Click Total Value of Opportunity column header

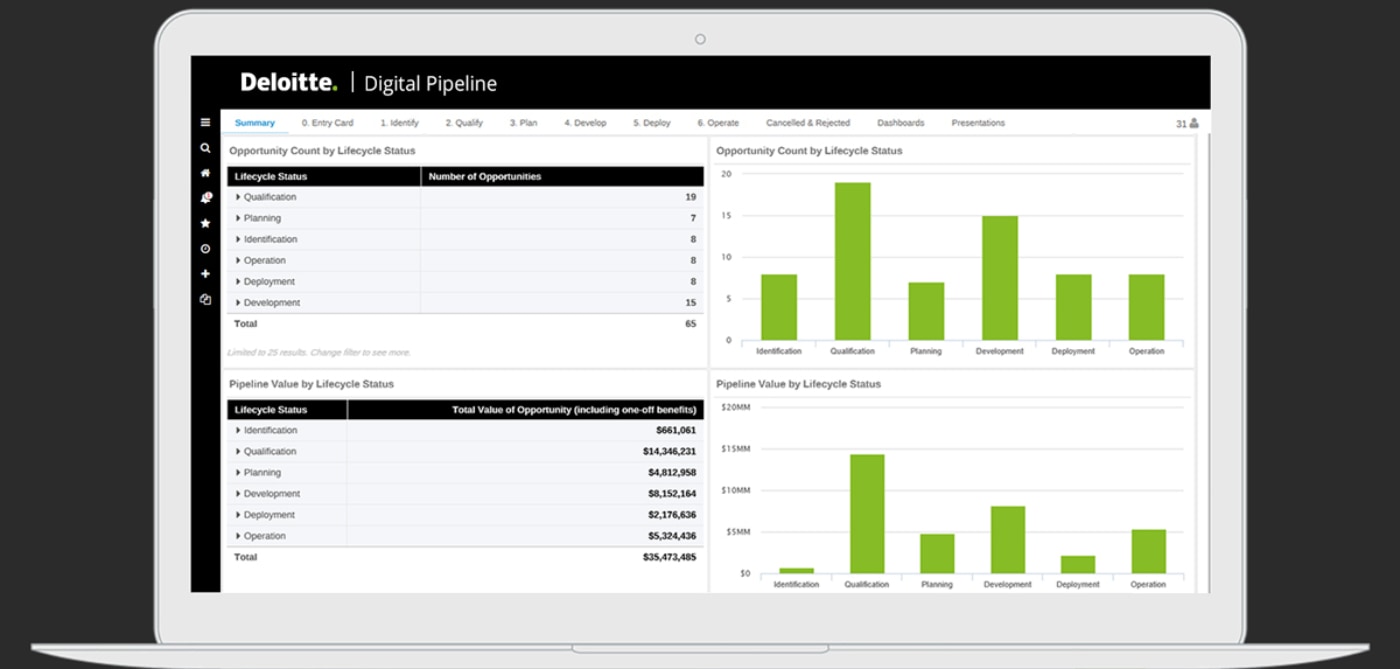coord(526,409)
